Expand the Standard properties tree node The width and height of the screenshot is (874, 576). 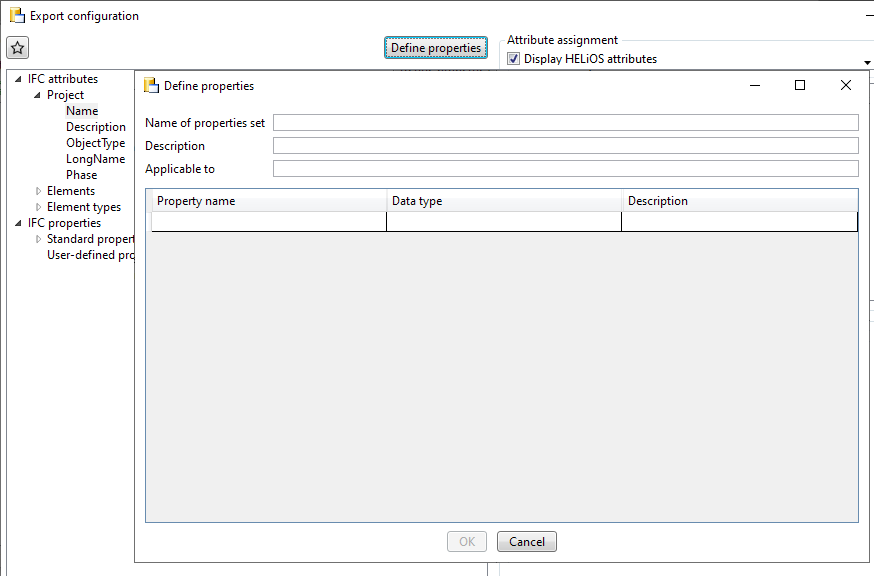pyautogui.click(x=38, y=239)
